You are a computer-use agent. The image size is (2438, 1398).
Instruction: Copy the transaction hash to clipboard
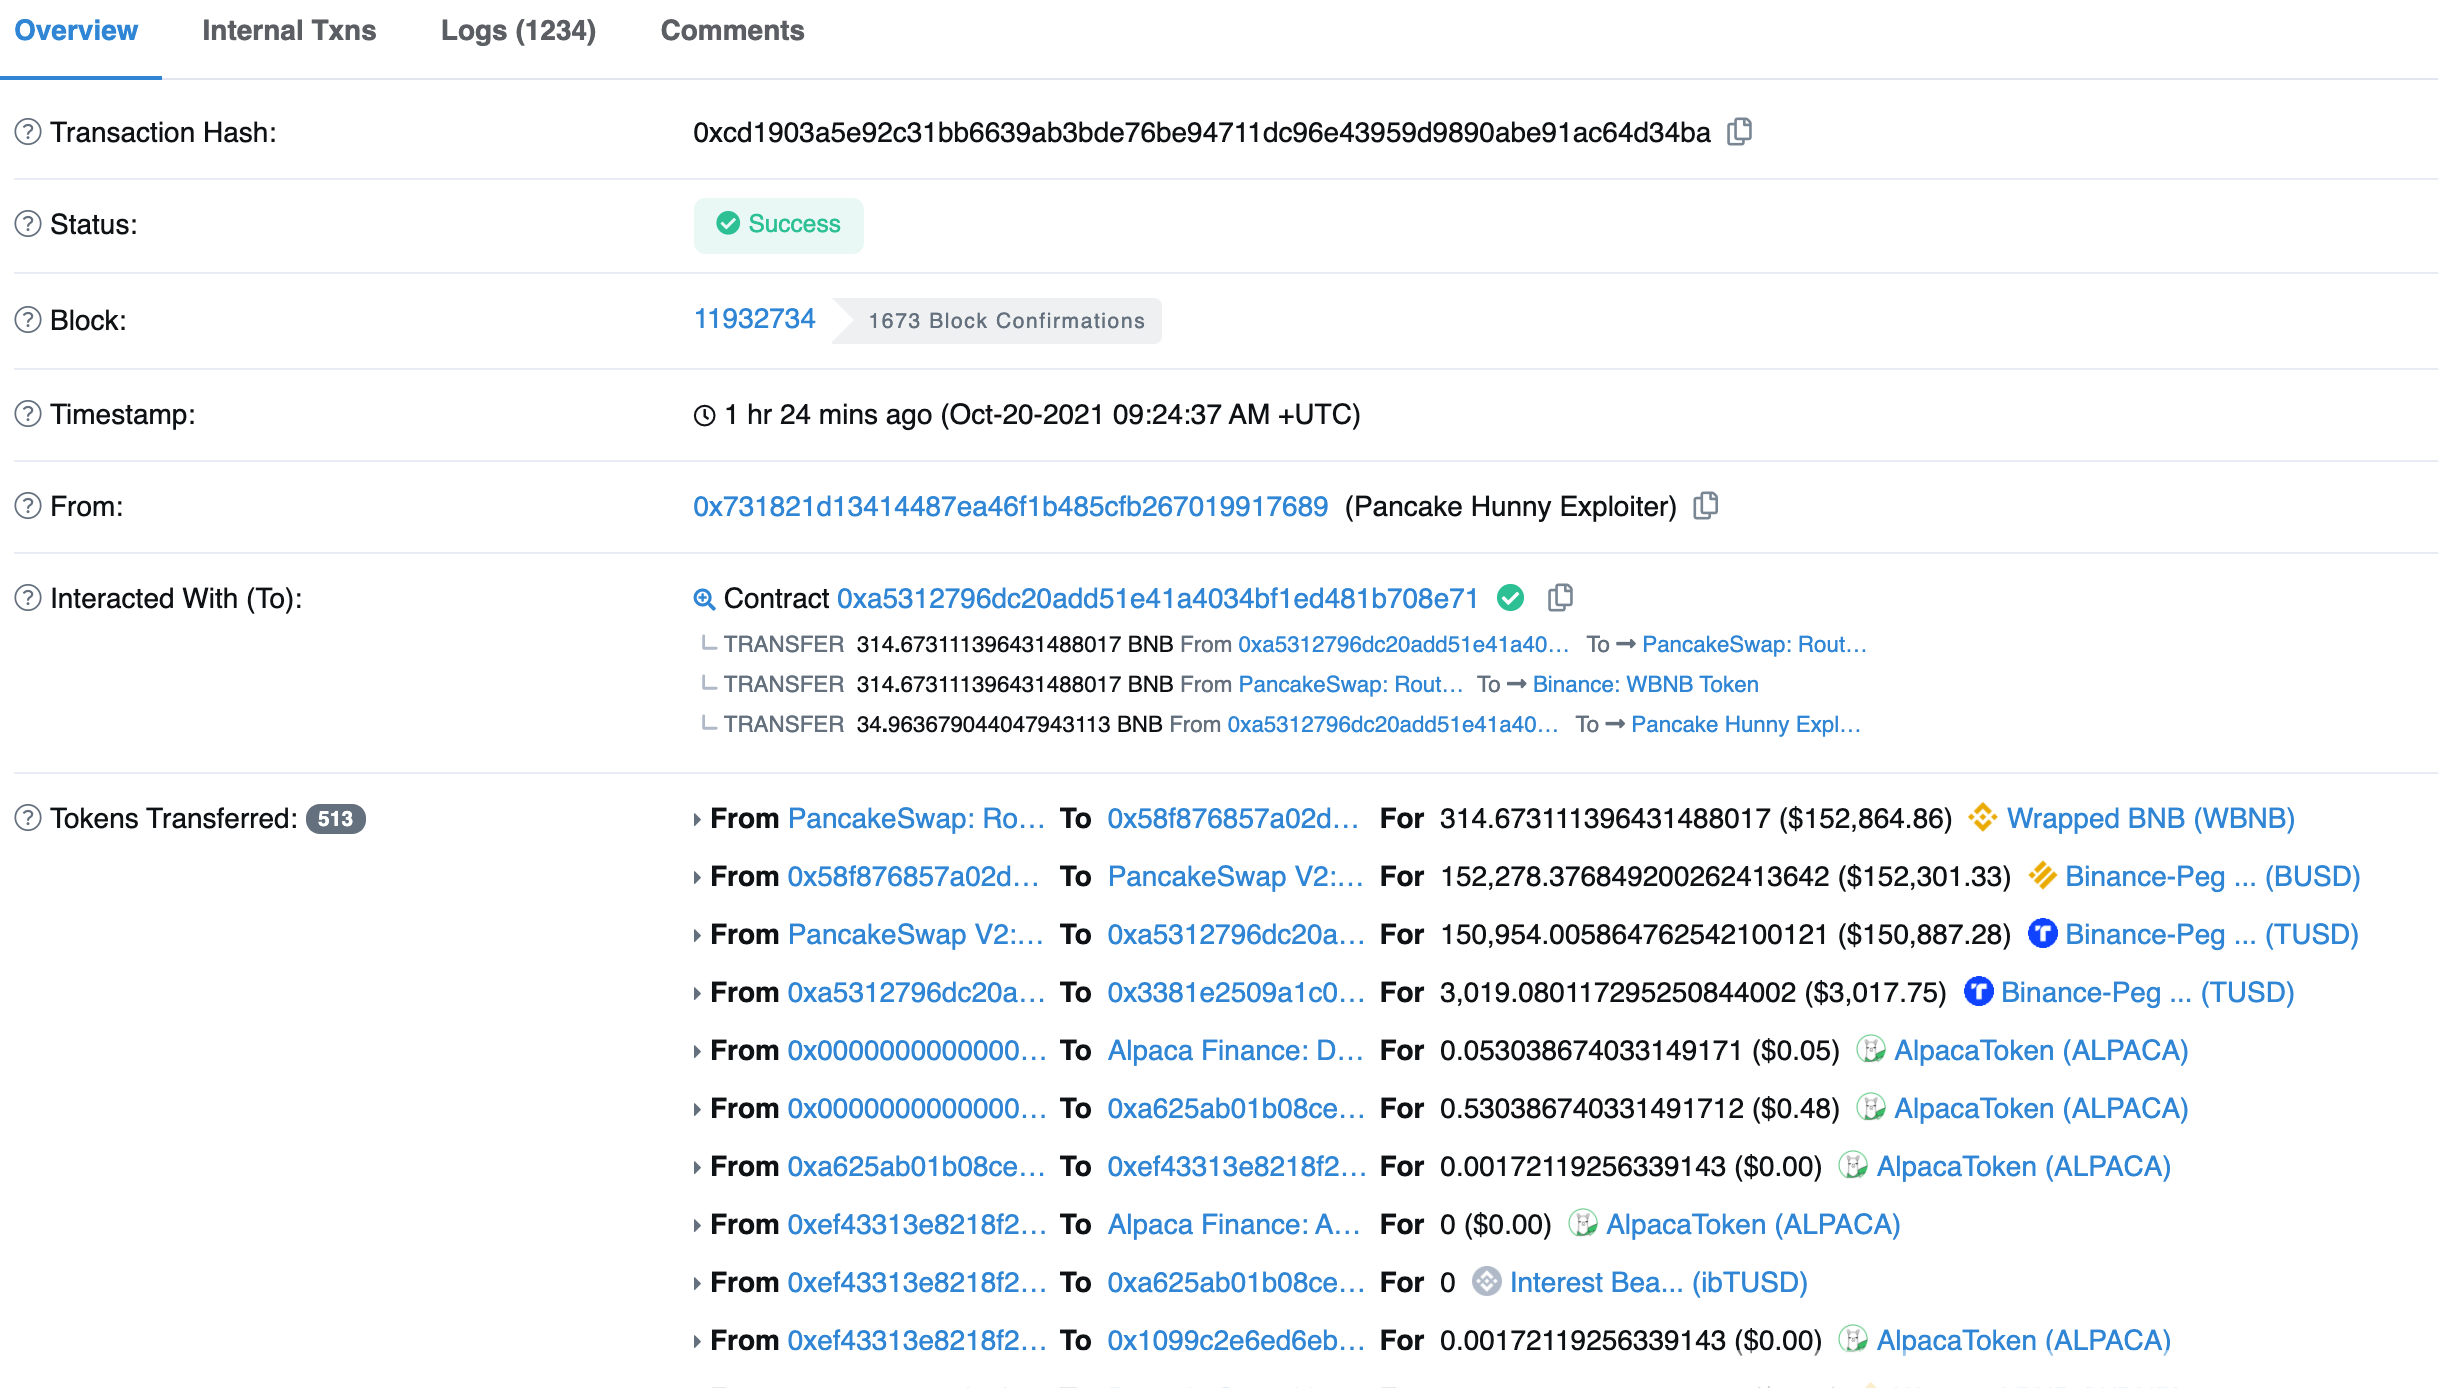pyautogui.click(x=1739, y=132)
